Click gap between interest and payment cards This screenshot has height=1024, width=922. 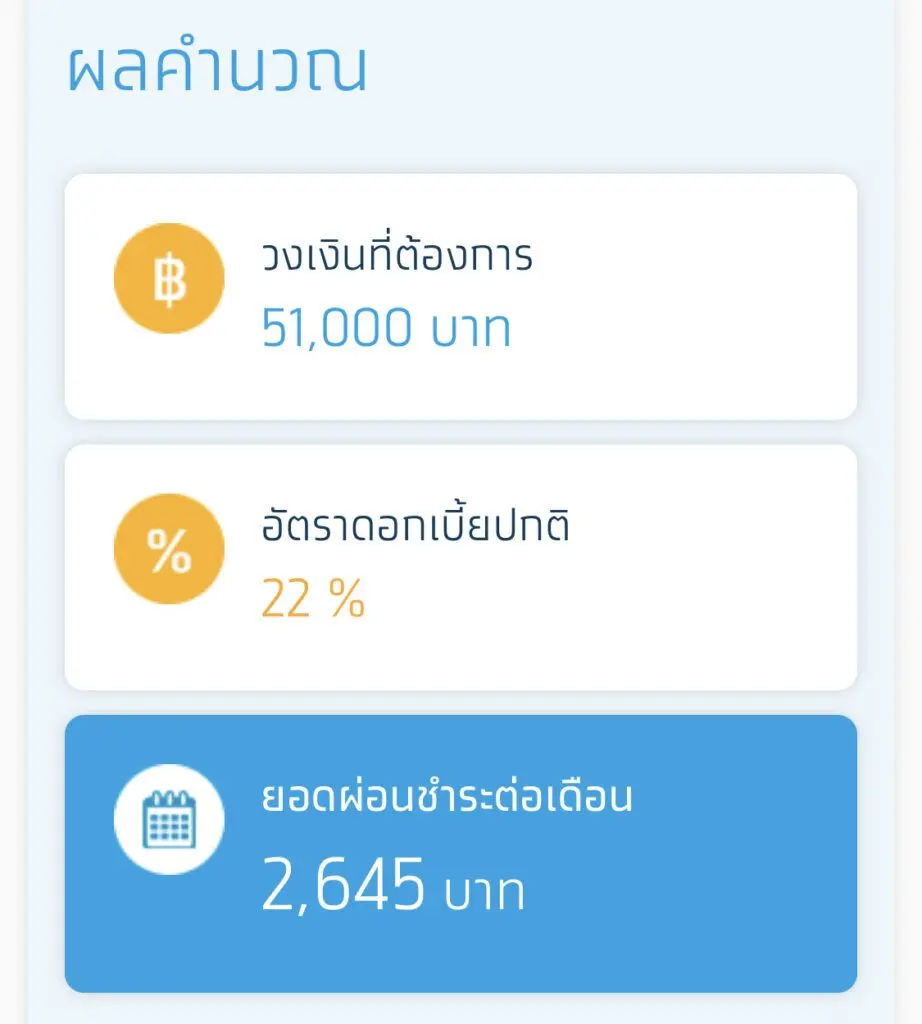(460, 702)
